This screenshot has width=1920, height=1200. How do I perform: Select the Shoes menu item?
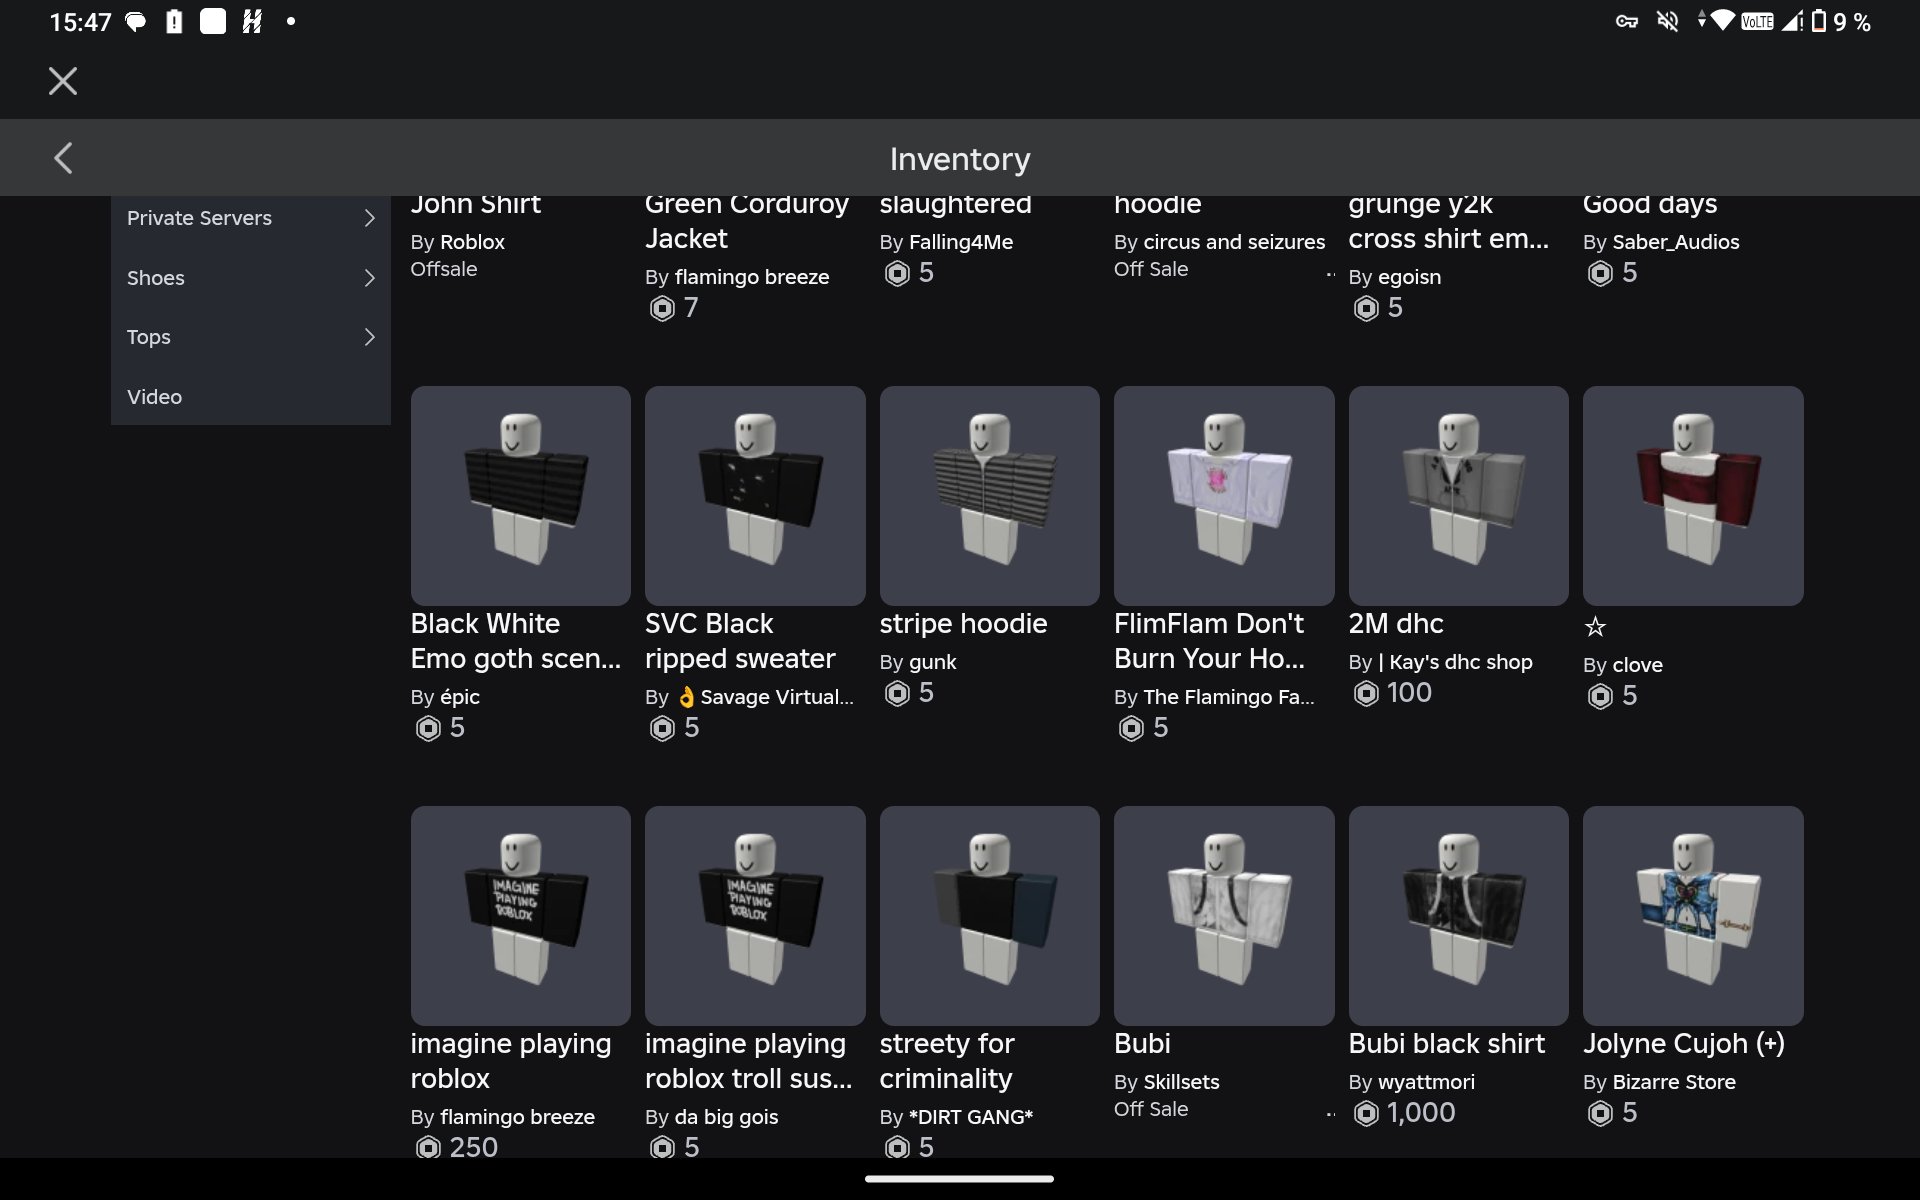[250, 278]
